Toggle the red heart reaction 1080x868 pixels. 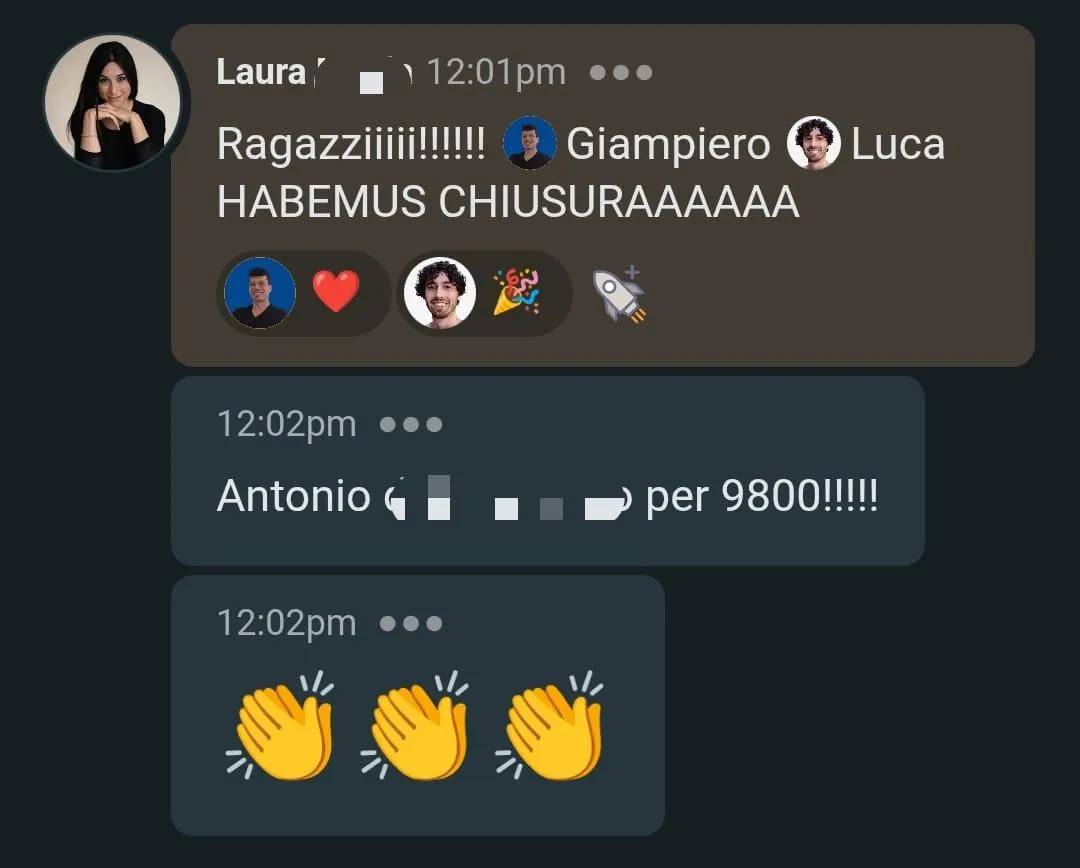[x=336, y=291]
